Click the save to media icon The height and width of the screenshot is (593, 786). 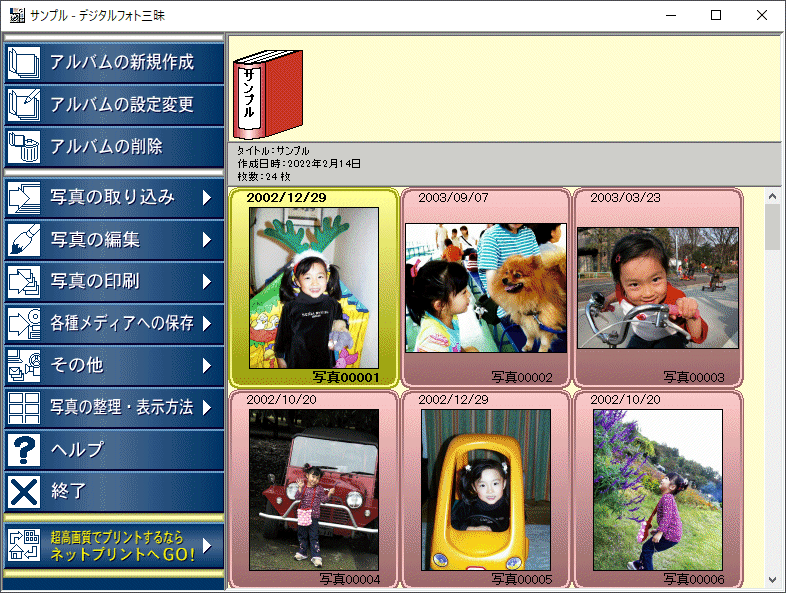(x=24, y=324)
